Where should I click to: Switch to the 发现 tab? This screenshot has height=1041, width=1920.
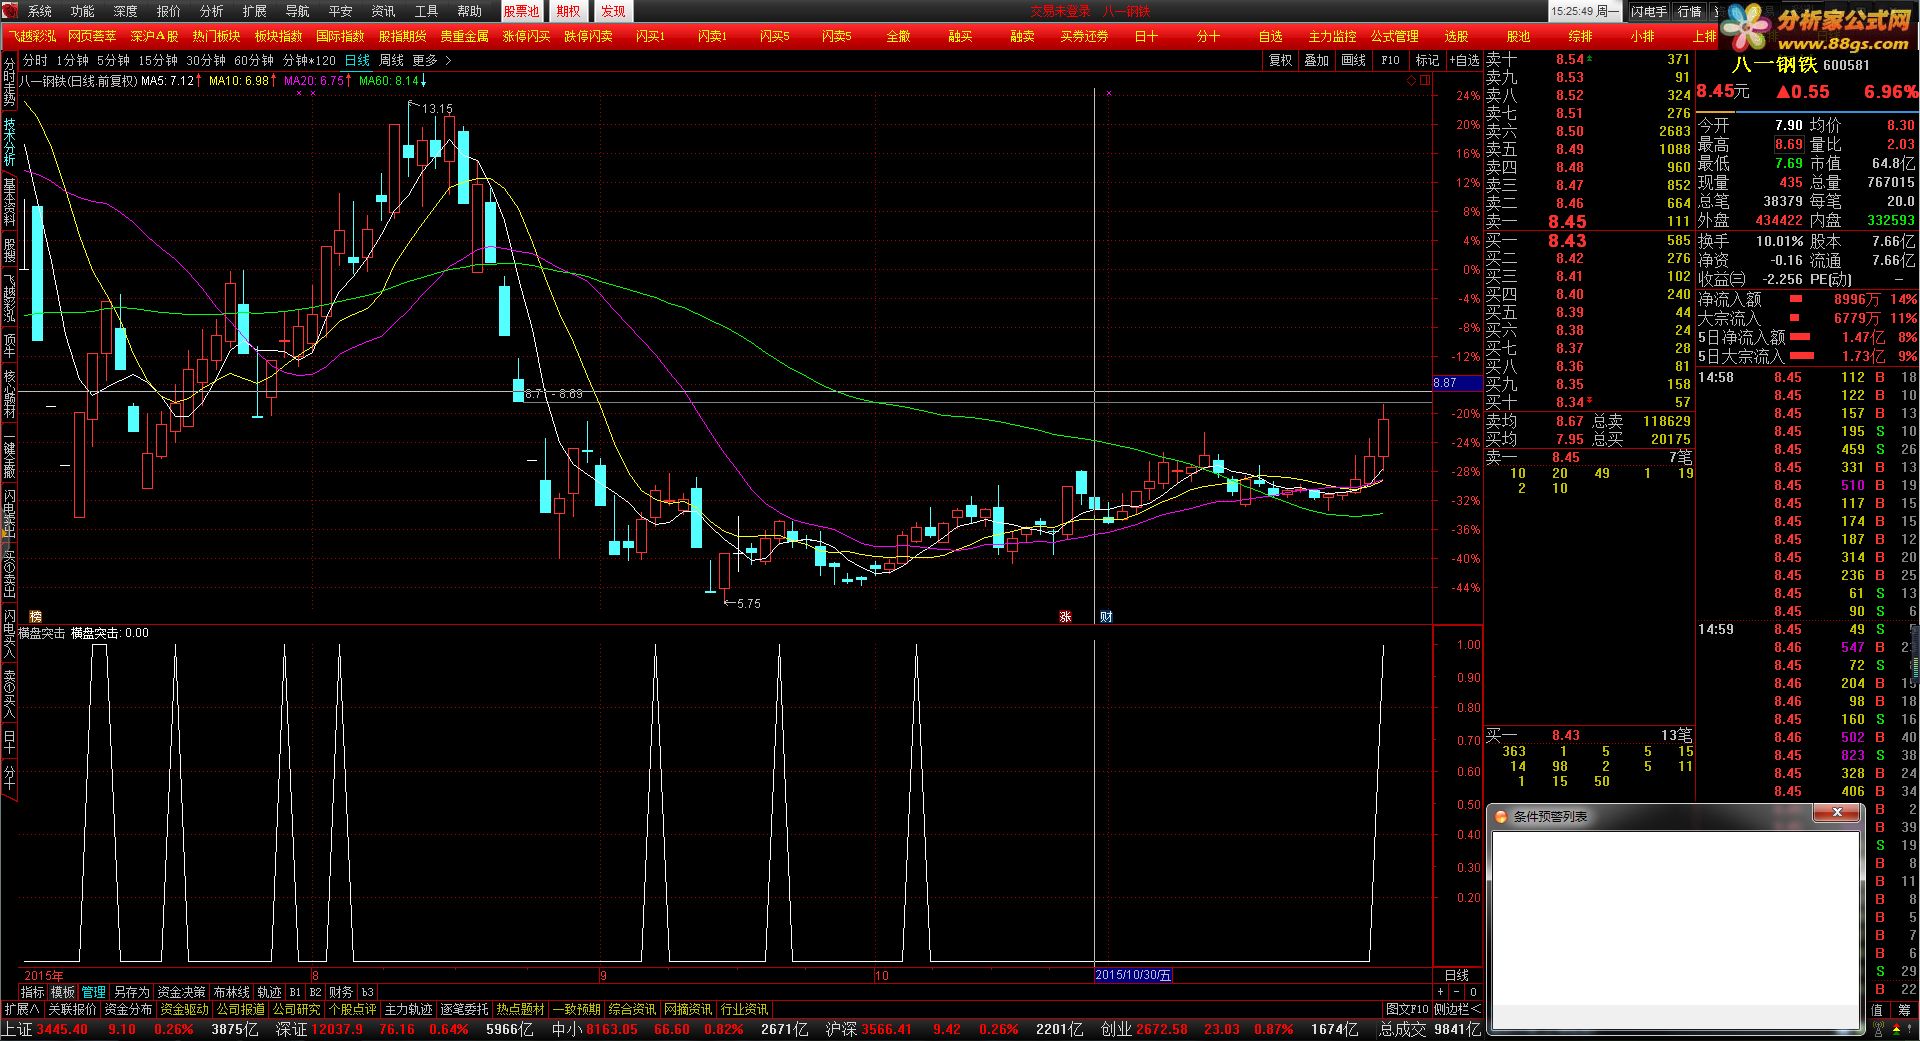pyautogui.click(x=613, y=11)
